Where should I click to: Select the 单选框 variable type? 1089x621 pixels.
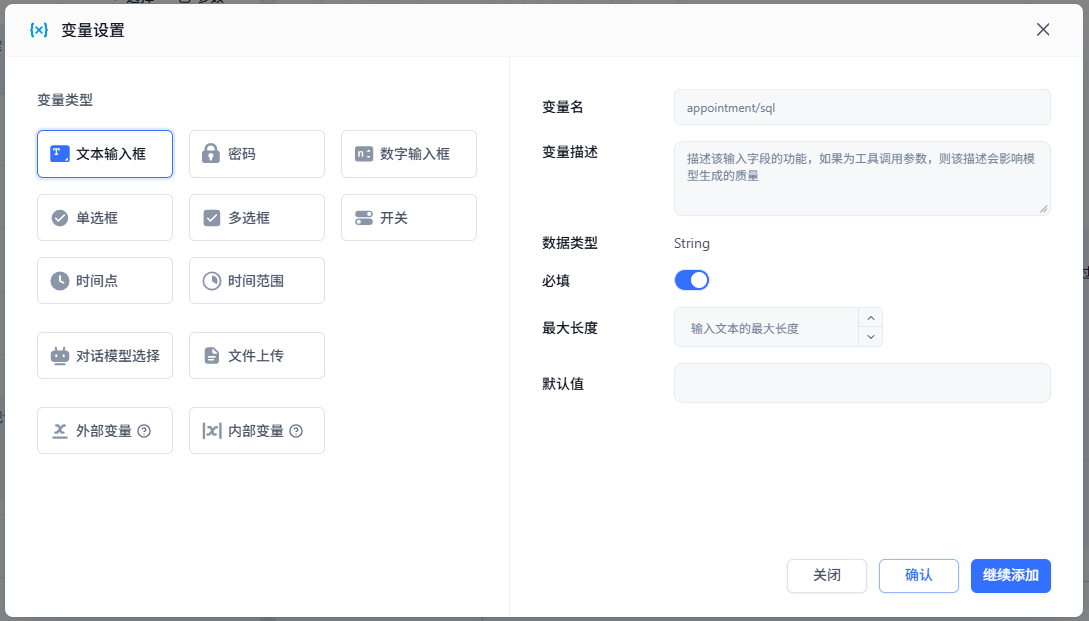(105, 218)
